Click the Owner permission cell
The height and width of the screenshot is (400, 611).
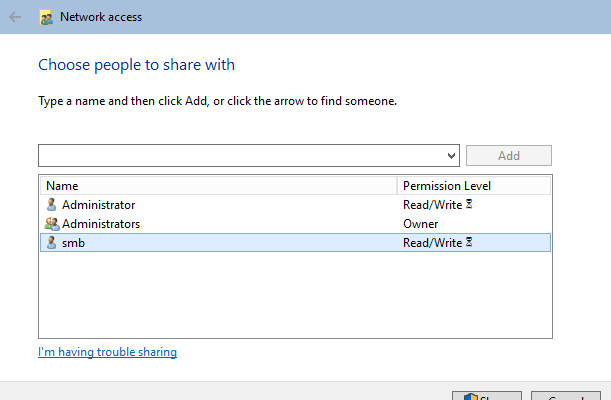tap(420, 224)
